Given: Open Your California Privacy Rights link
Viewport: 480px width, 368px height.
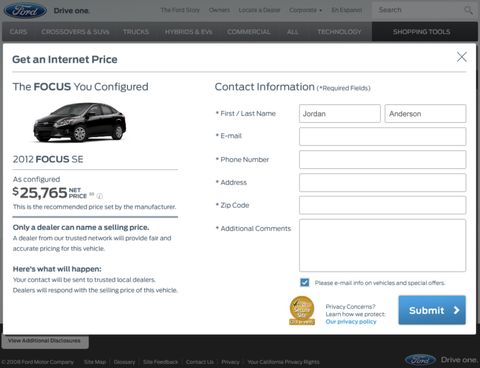Looking at the screenshot, I should tap(283, 362).
